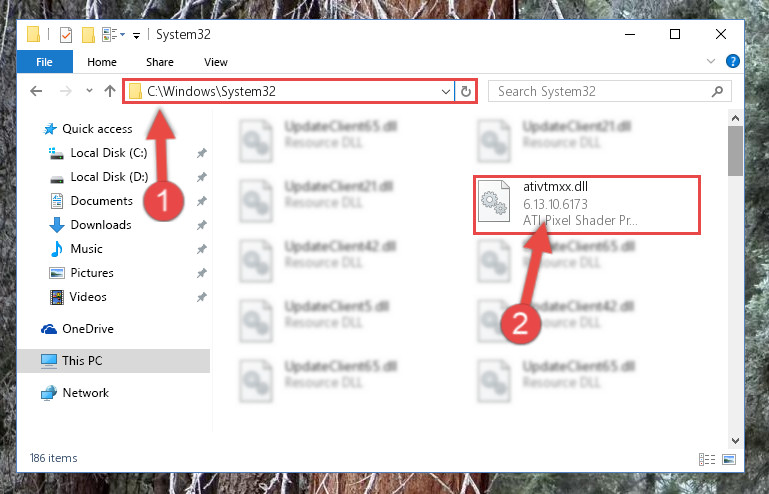This screenshot has width=769, height=494.
Task: Switch to Details view icon
Action: pos(707,460)
